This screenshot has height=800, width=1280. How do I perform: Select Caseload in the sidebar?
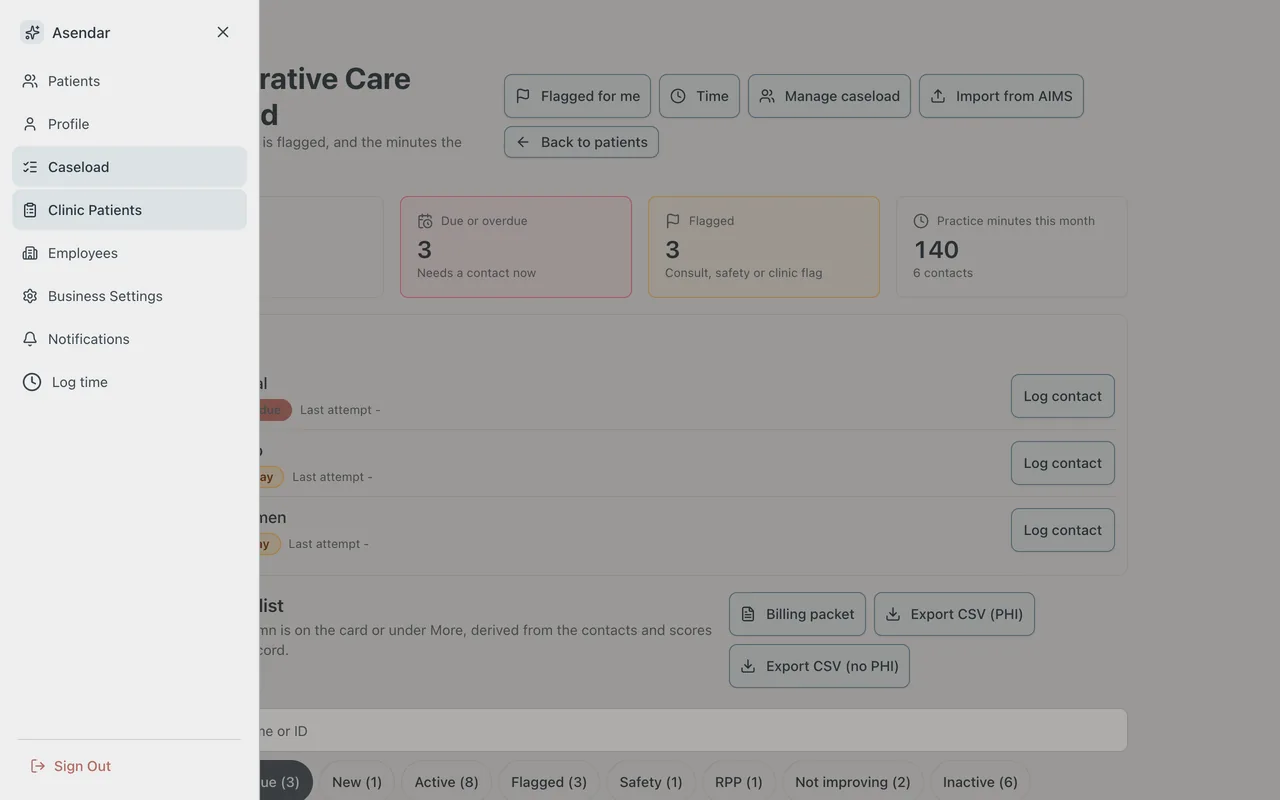coord(129,167)
